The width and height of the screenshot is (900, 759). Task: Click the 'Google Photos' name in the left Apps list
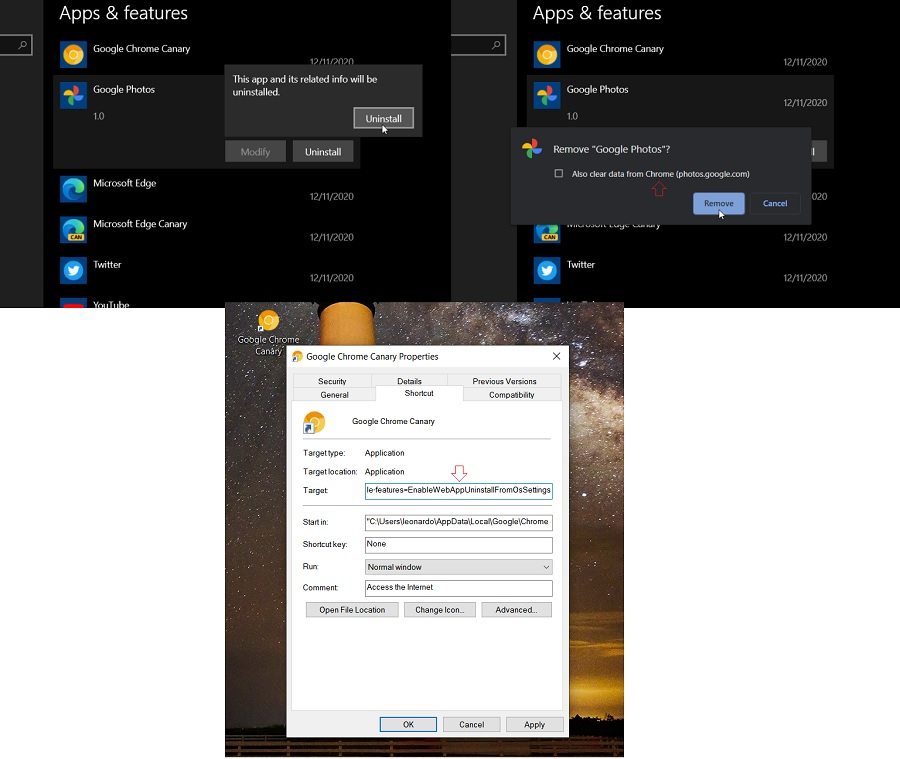124,90
